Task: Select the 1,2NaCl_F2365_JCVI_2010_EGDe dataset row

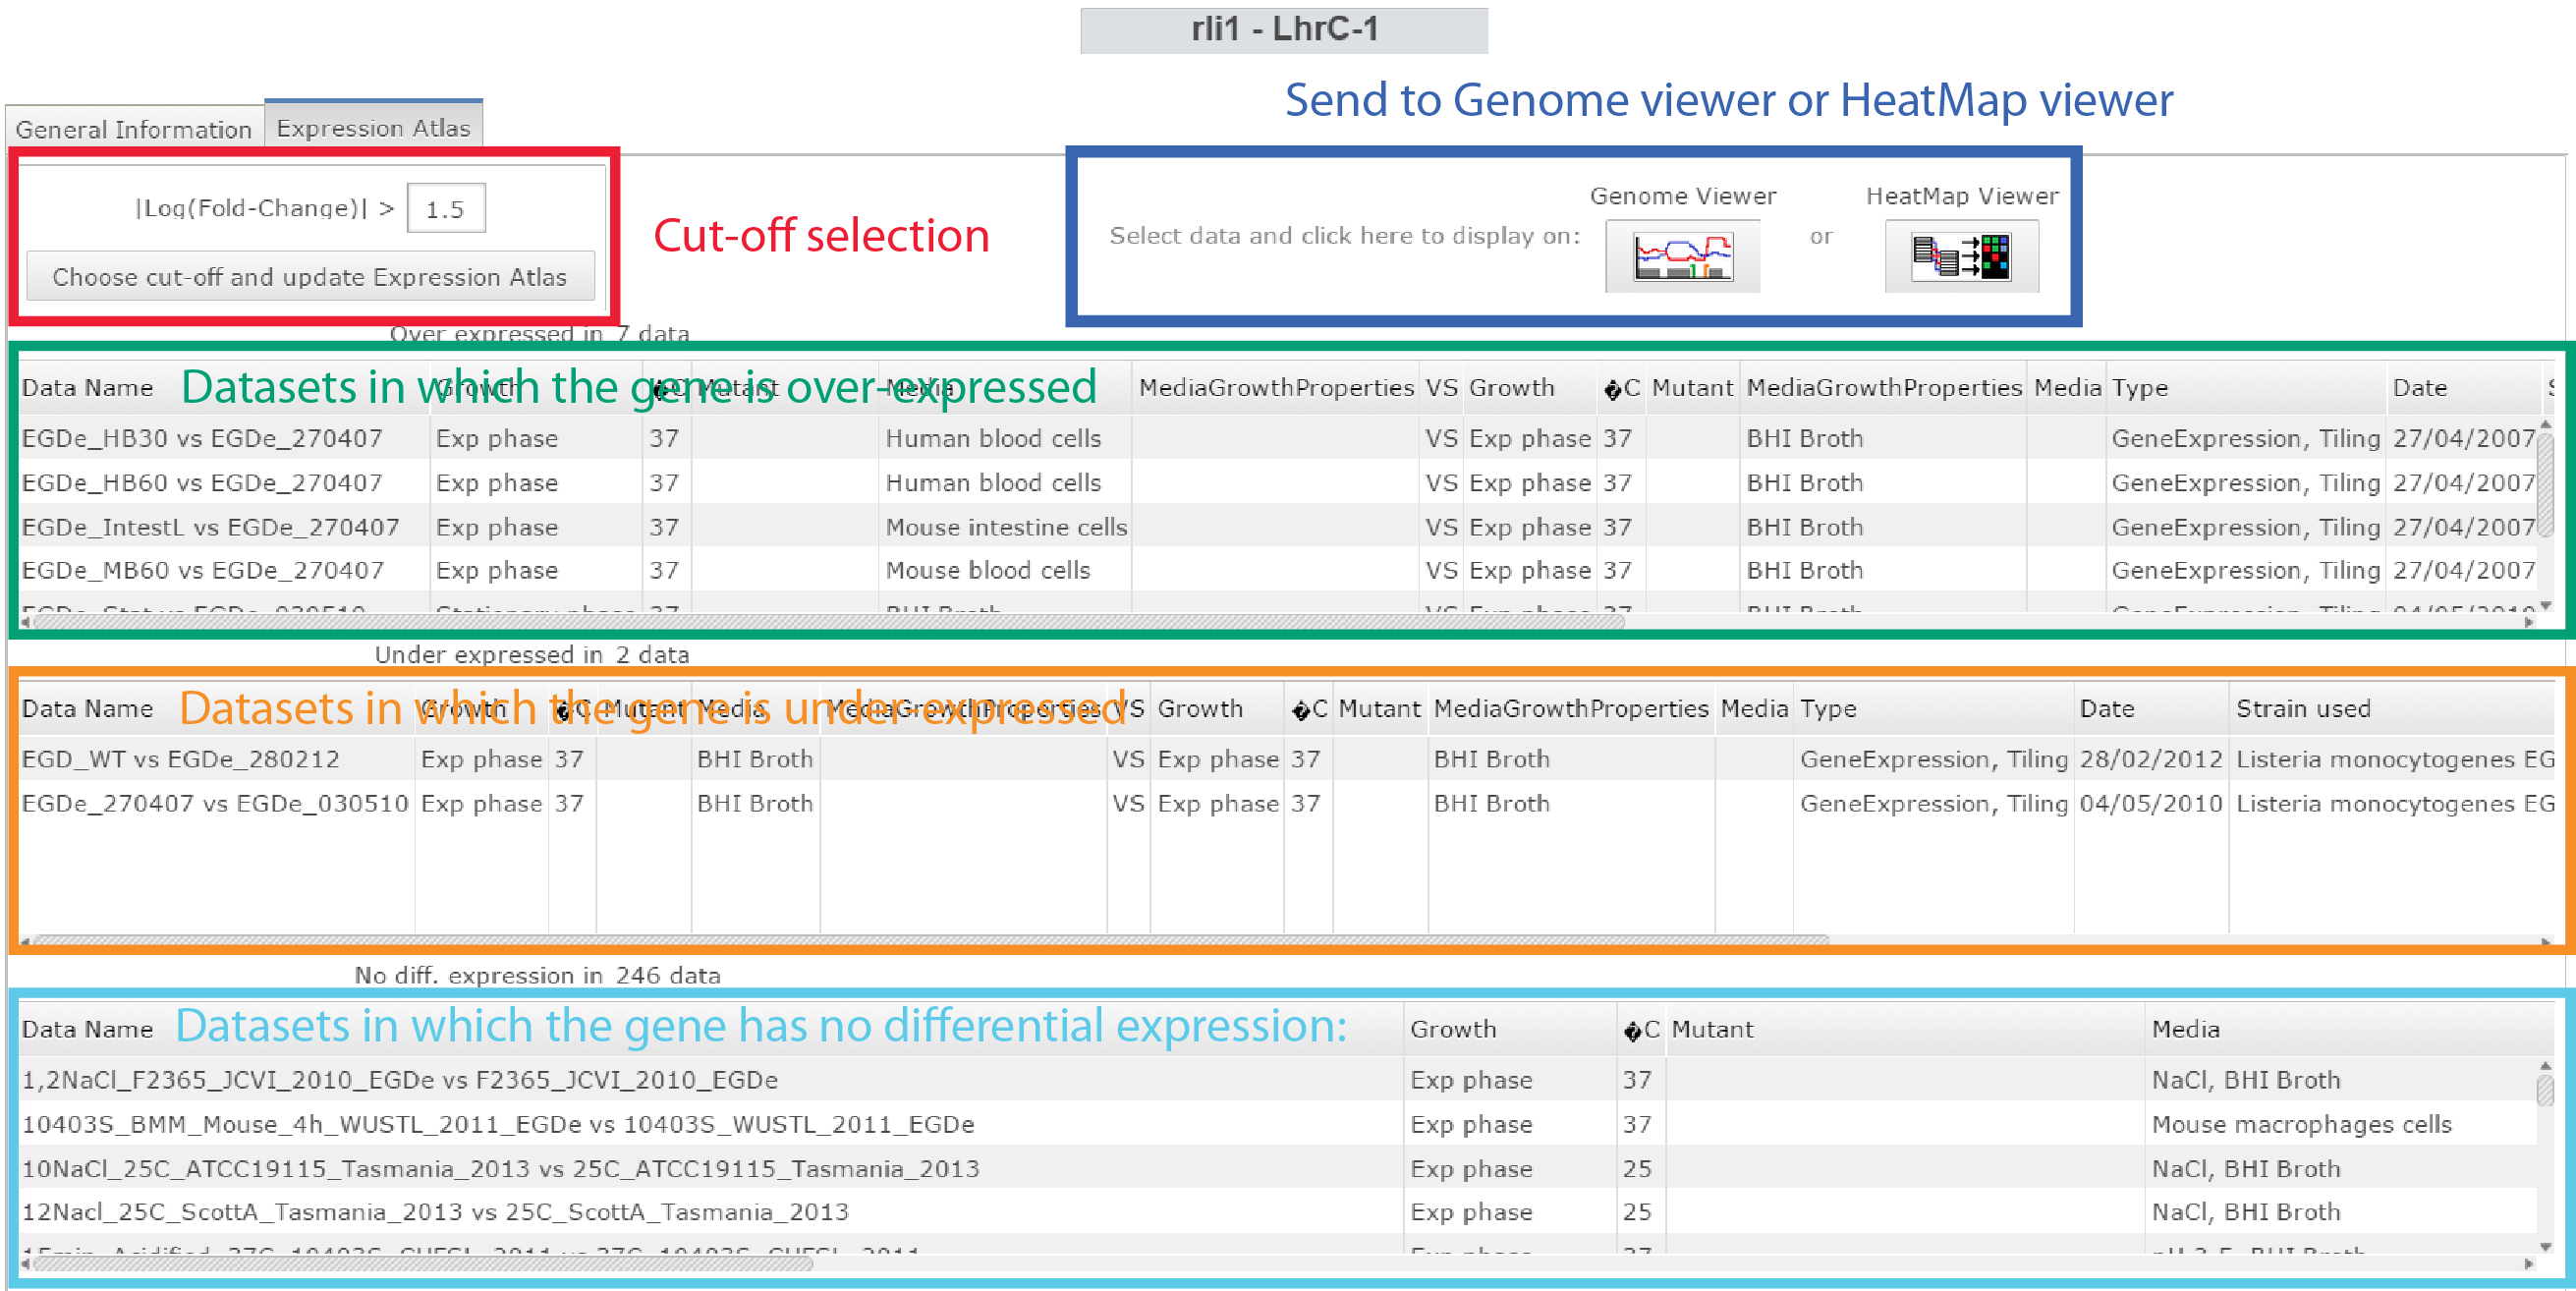Action: (400, 1080)
